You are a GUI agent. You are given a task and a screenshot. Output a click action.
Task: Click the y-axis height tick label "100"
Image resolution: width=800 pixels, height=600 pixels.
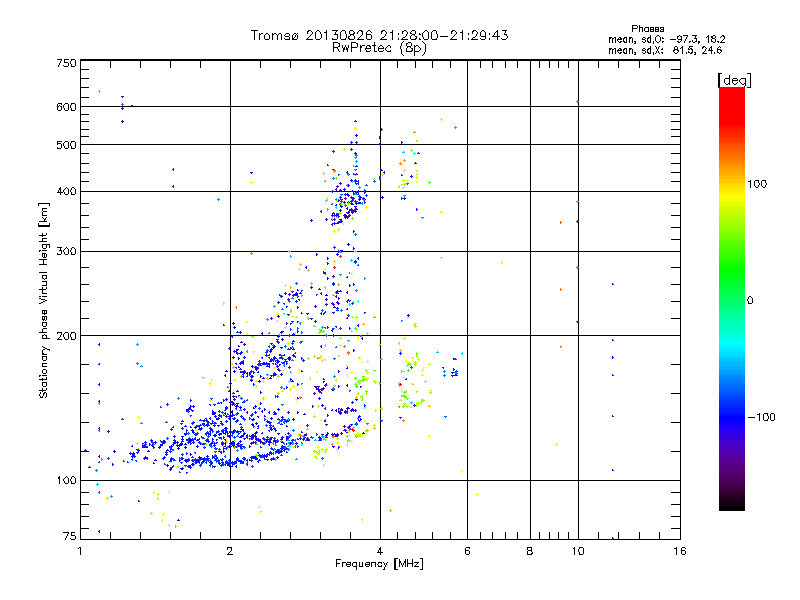[67, 481]
